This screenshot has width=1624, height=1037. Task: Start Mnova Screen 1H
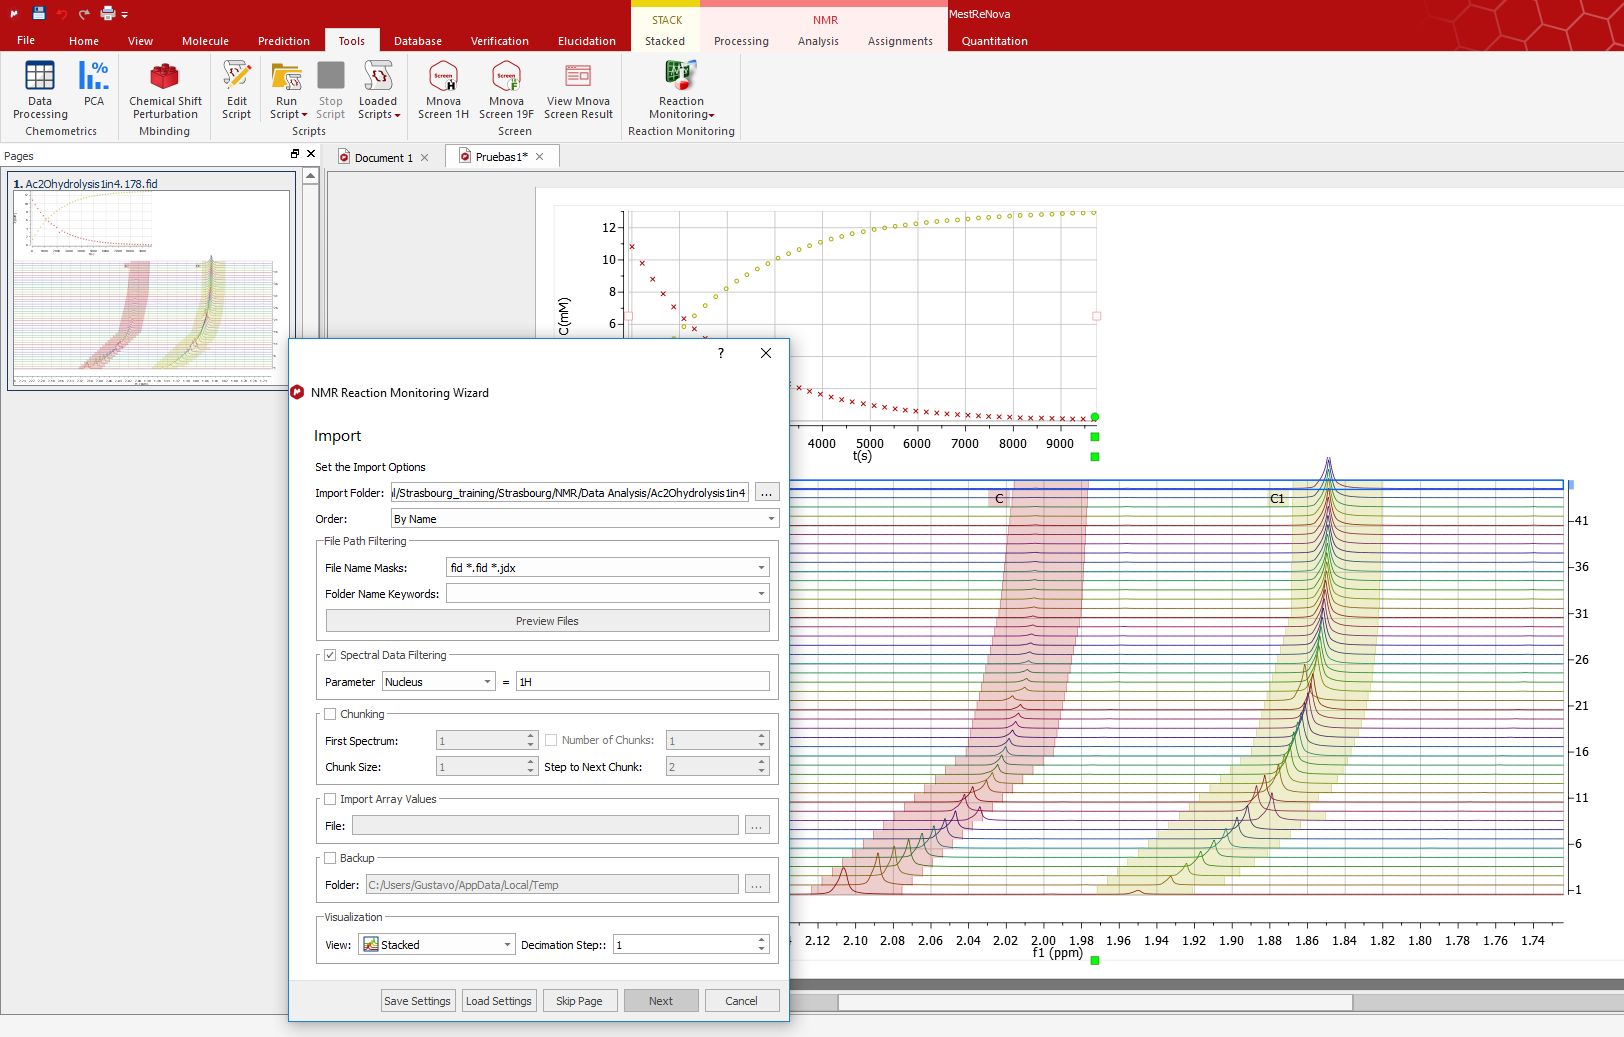[443, 90]
